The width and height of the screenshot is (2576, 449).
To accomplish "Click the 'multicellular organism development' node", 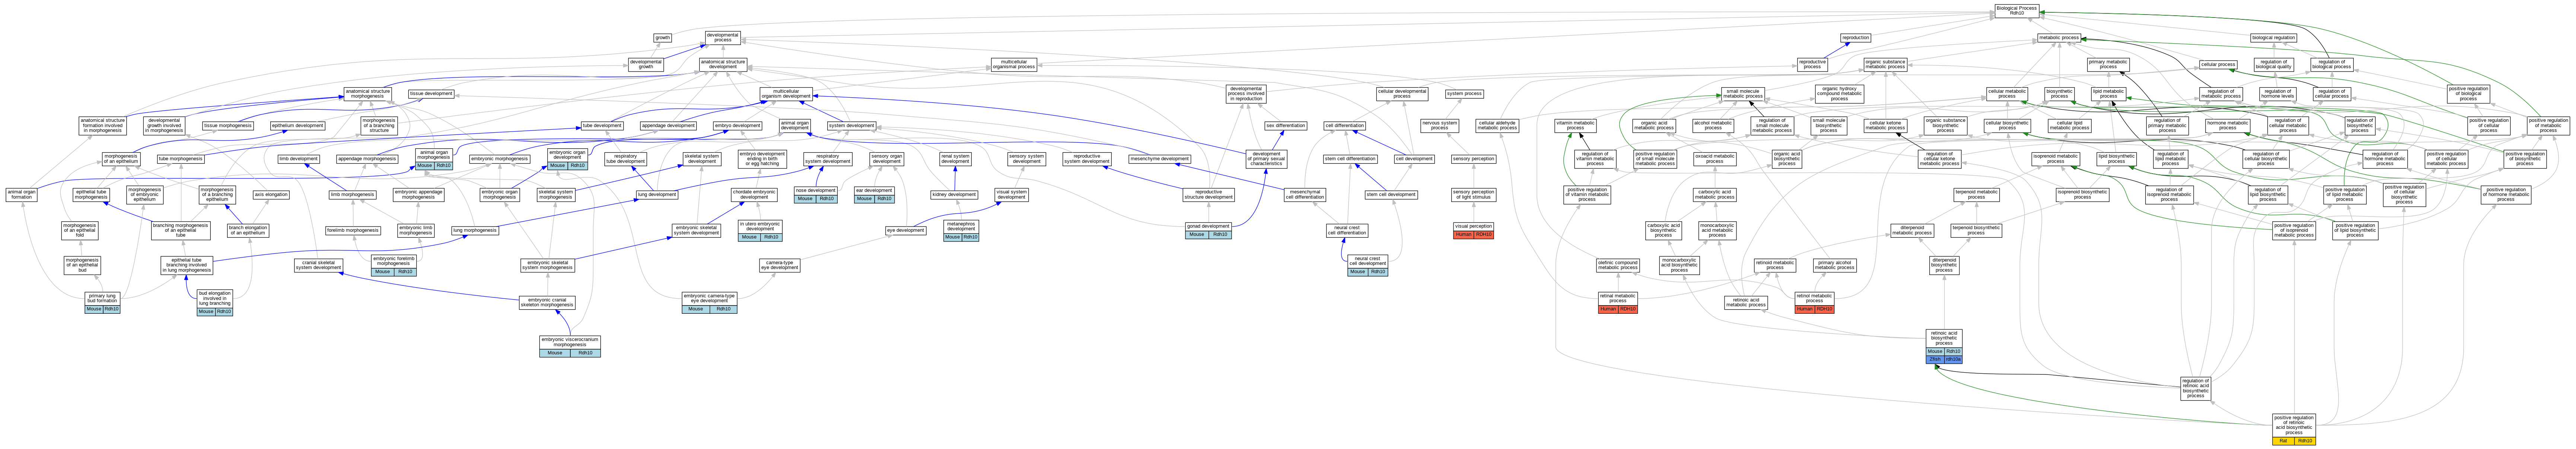I will click(786, 94).
